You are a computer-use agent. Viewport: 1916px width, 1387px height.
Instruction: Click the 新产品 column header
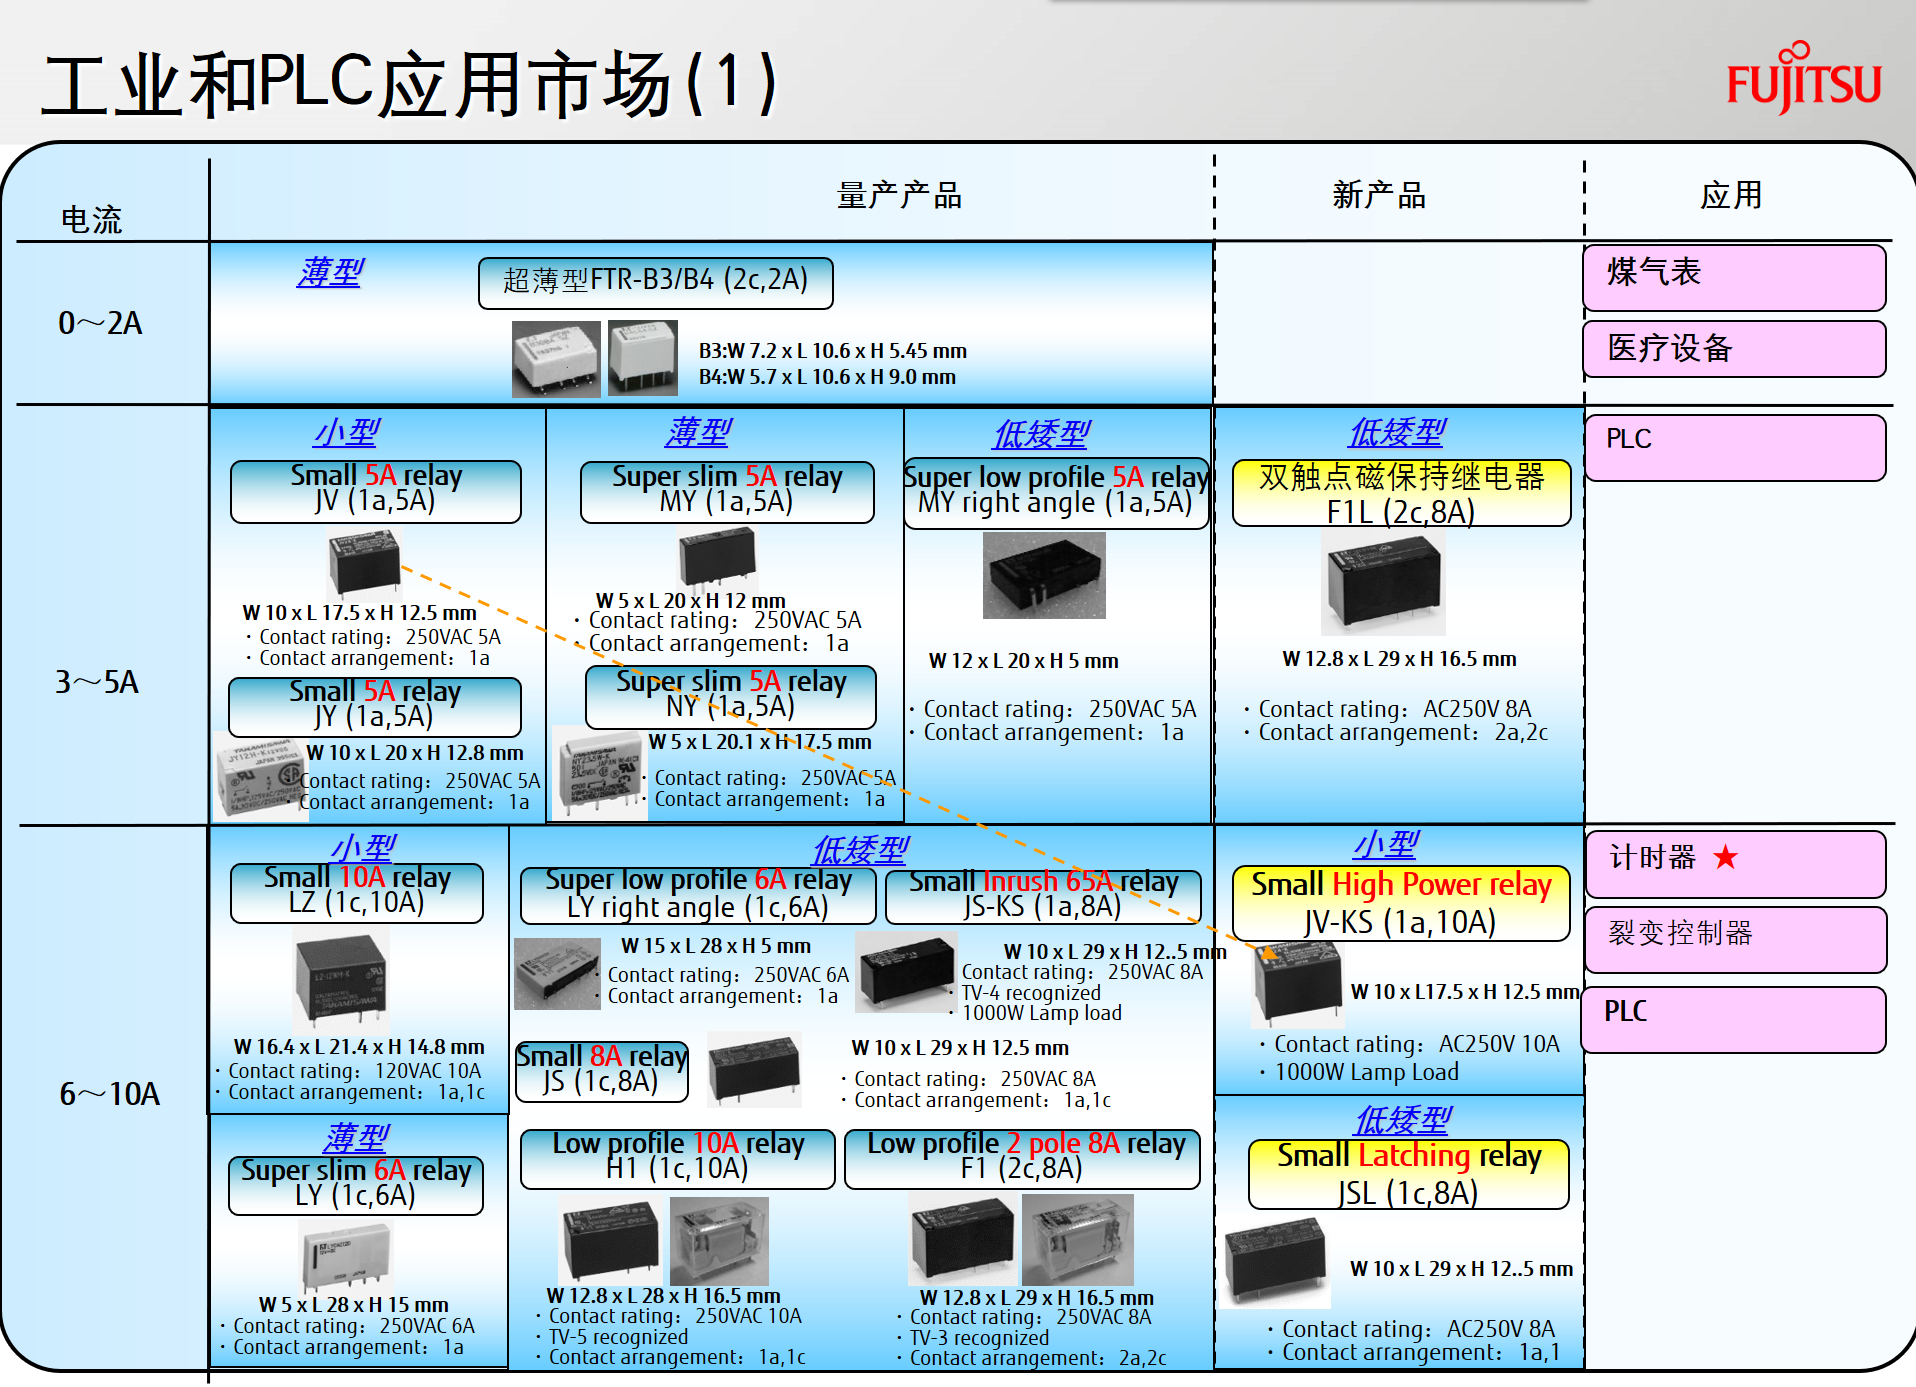(1379, 195)
